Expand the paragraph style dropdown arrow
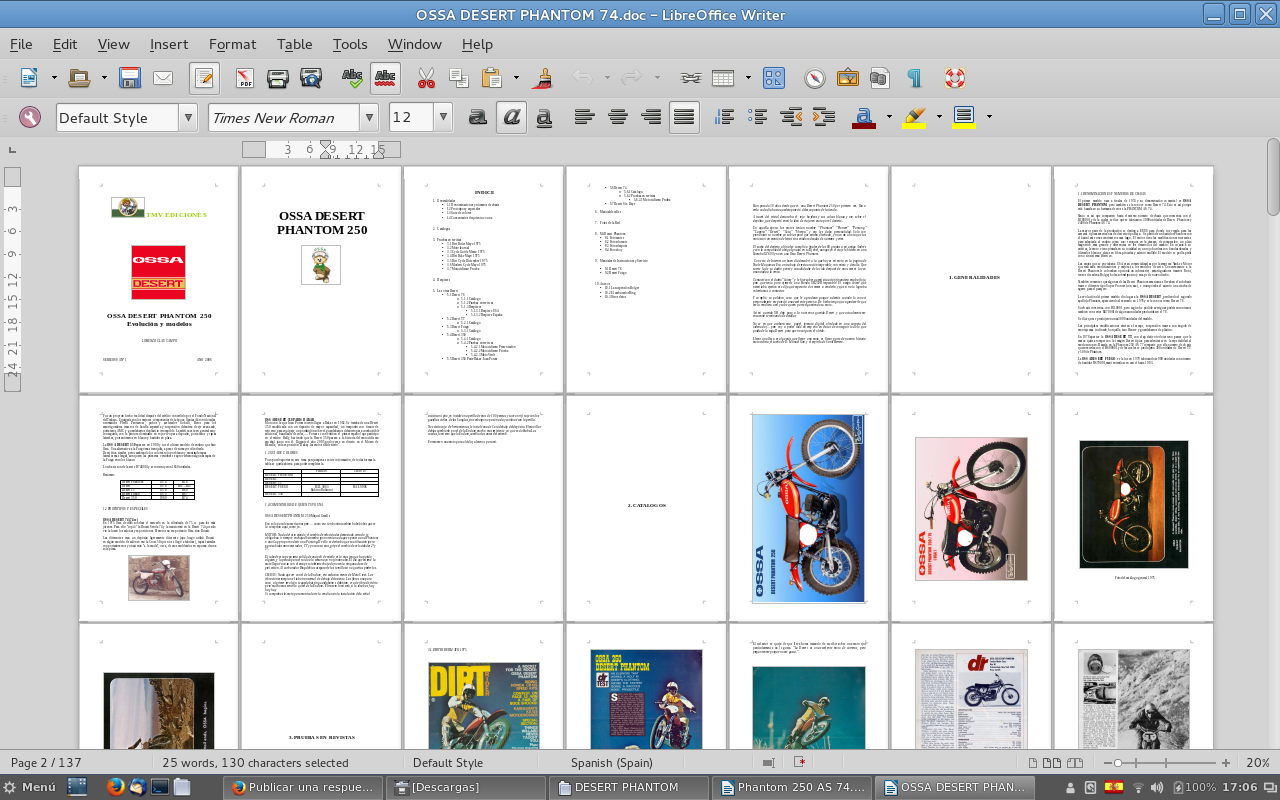The height and width of the screenshot is (800, 1280). click(188, 117)
